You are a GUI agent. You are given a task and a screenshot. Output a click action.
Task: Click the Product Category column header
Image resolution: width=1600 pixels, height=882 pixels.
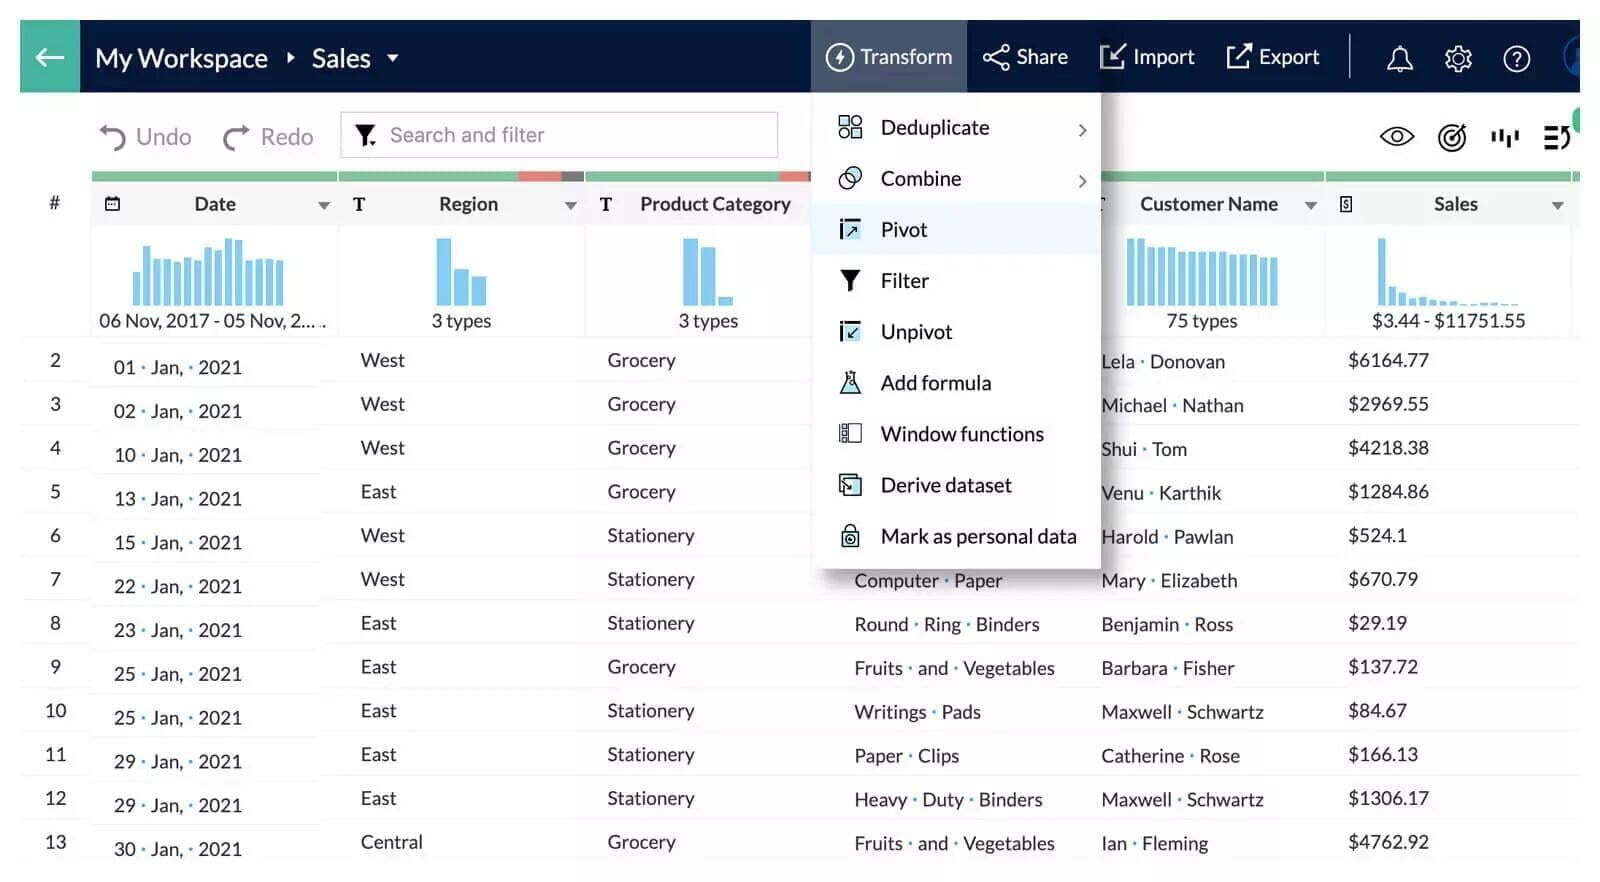[715, 204]
